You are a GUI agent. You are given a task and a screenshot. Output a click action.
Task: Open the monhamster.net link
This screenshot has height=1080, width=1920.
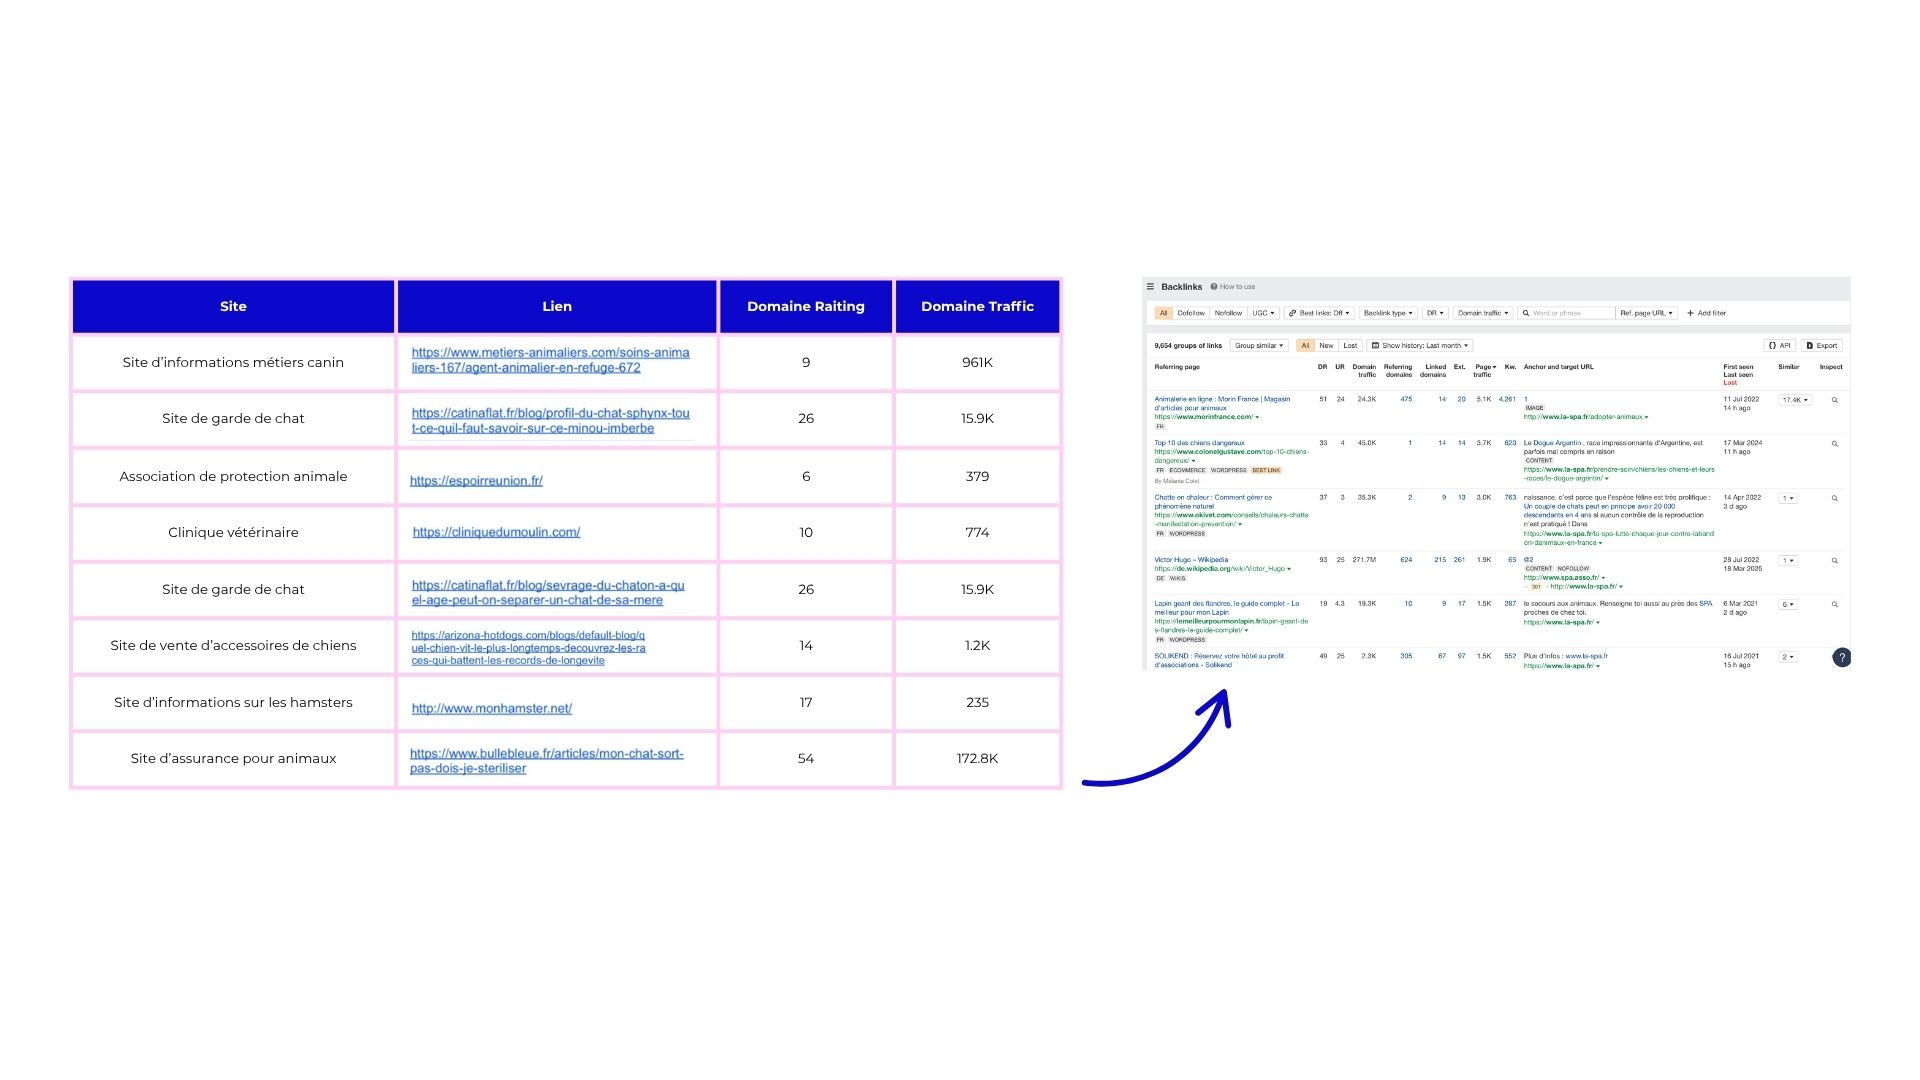491,709
